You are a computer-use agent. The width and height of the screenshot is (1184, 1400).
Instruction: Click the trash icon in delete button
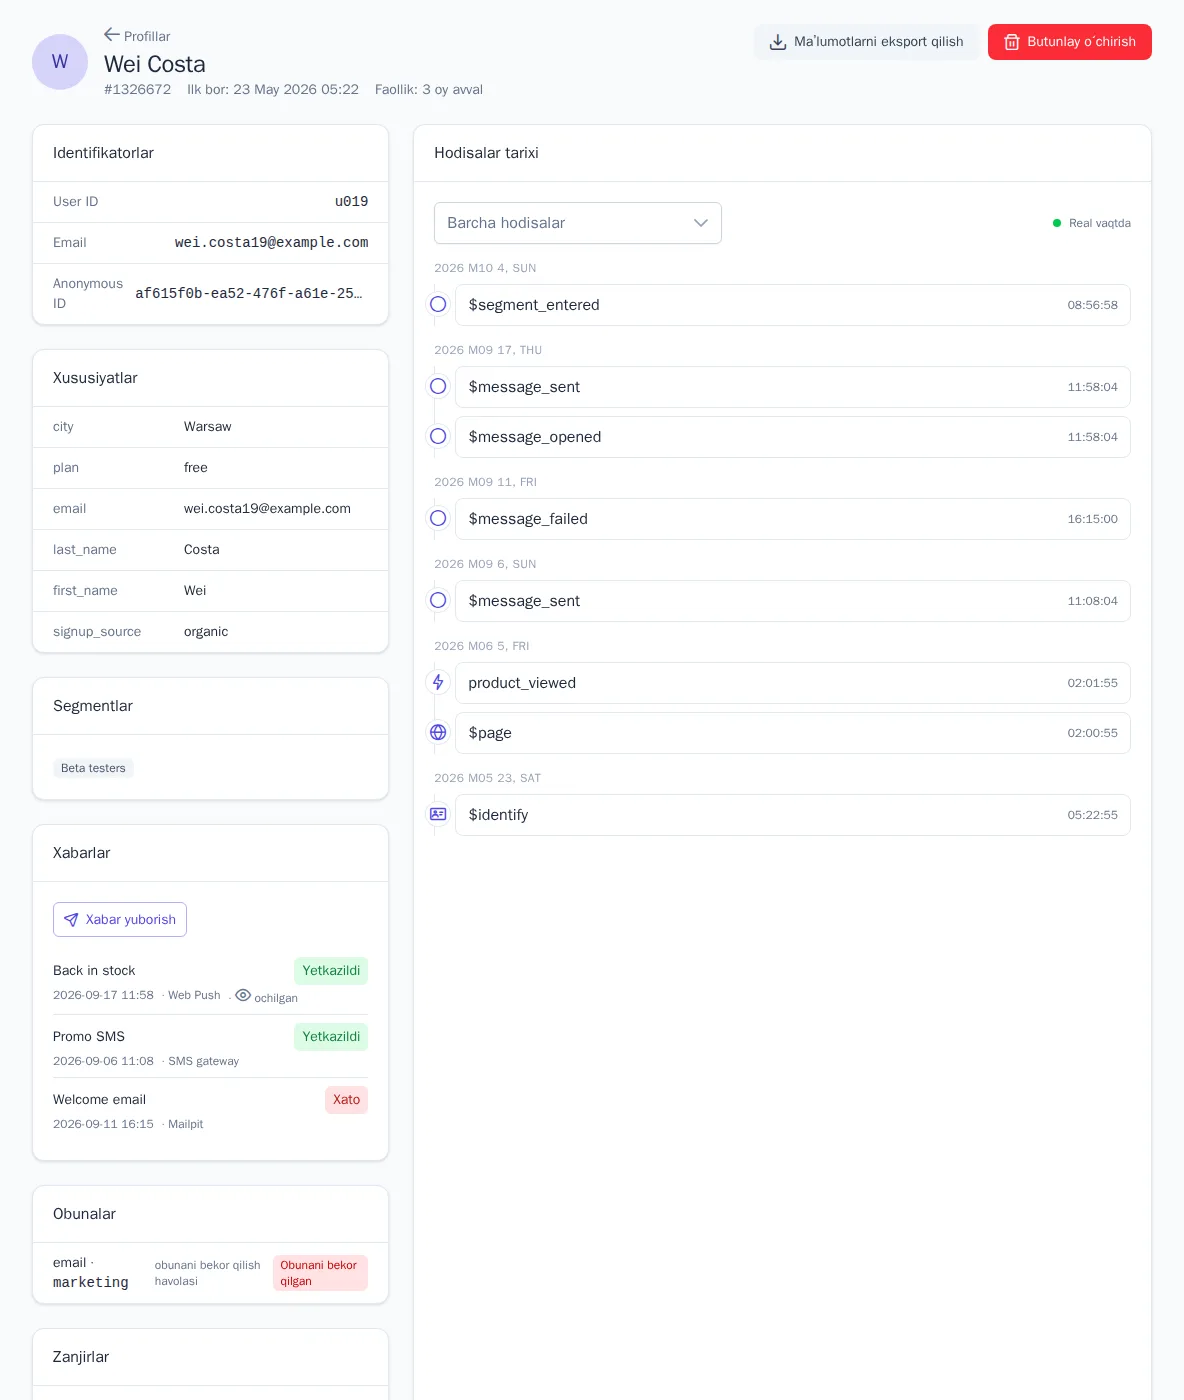(1011, 42)
